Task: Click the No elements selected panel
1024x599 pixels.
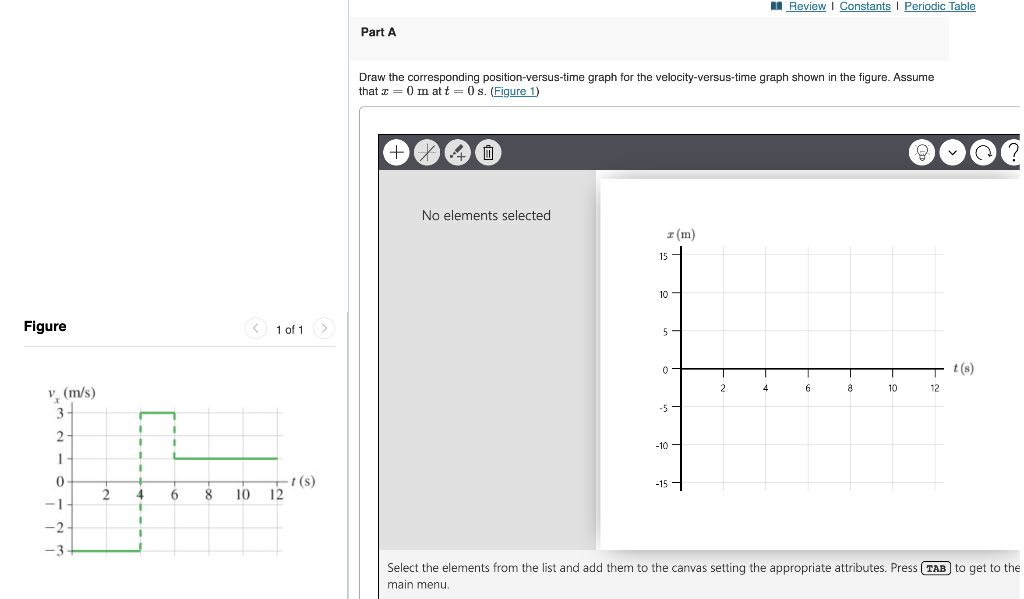Action: [x=487, y=360]
